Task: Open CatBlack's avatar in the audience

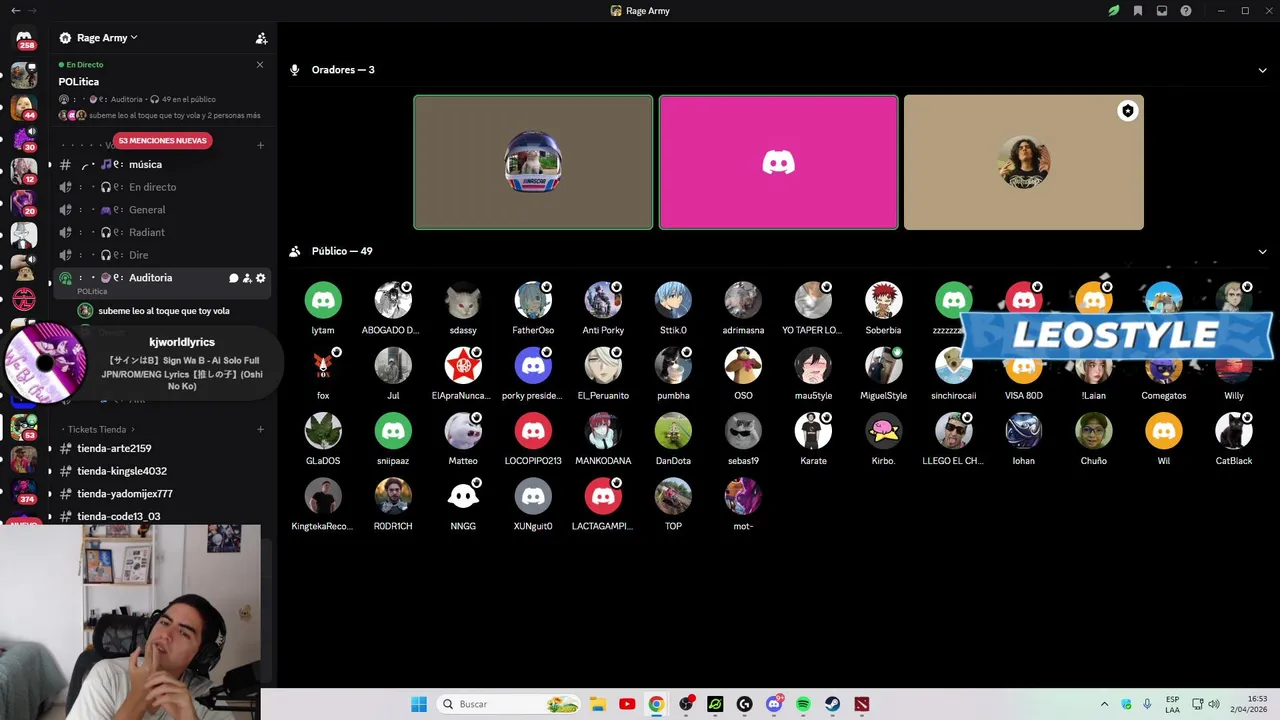Action: (1233, 431)
